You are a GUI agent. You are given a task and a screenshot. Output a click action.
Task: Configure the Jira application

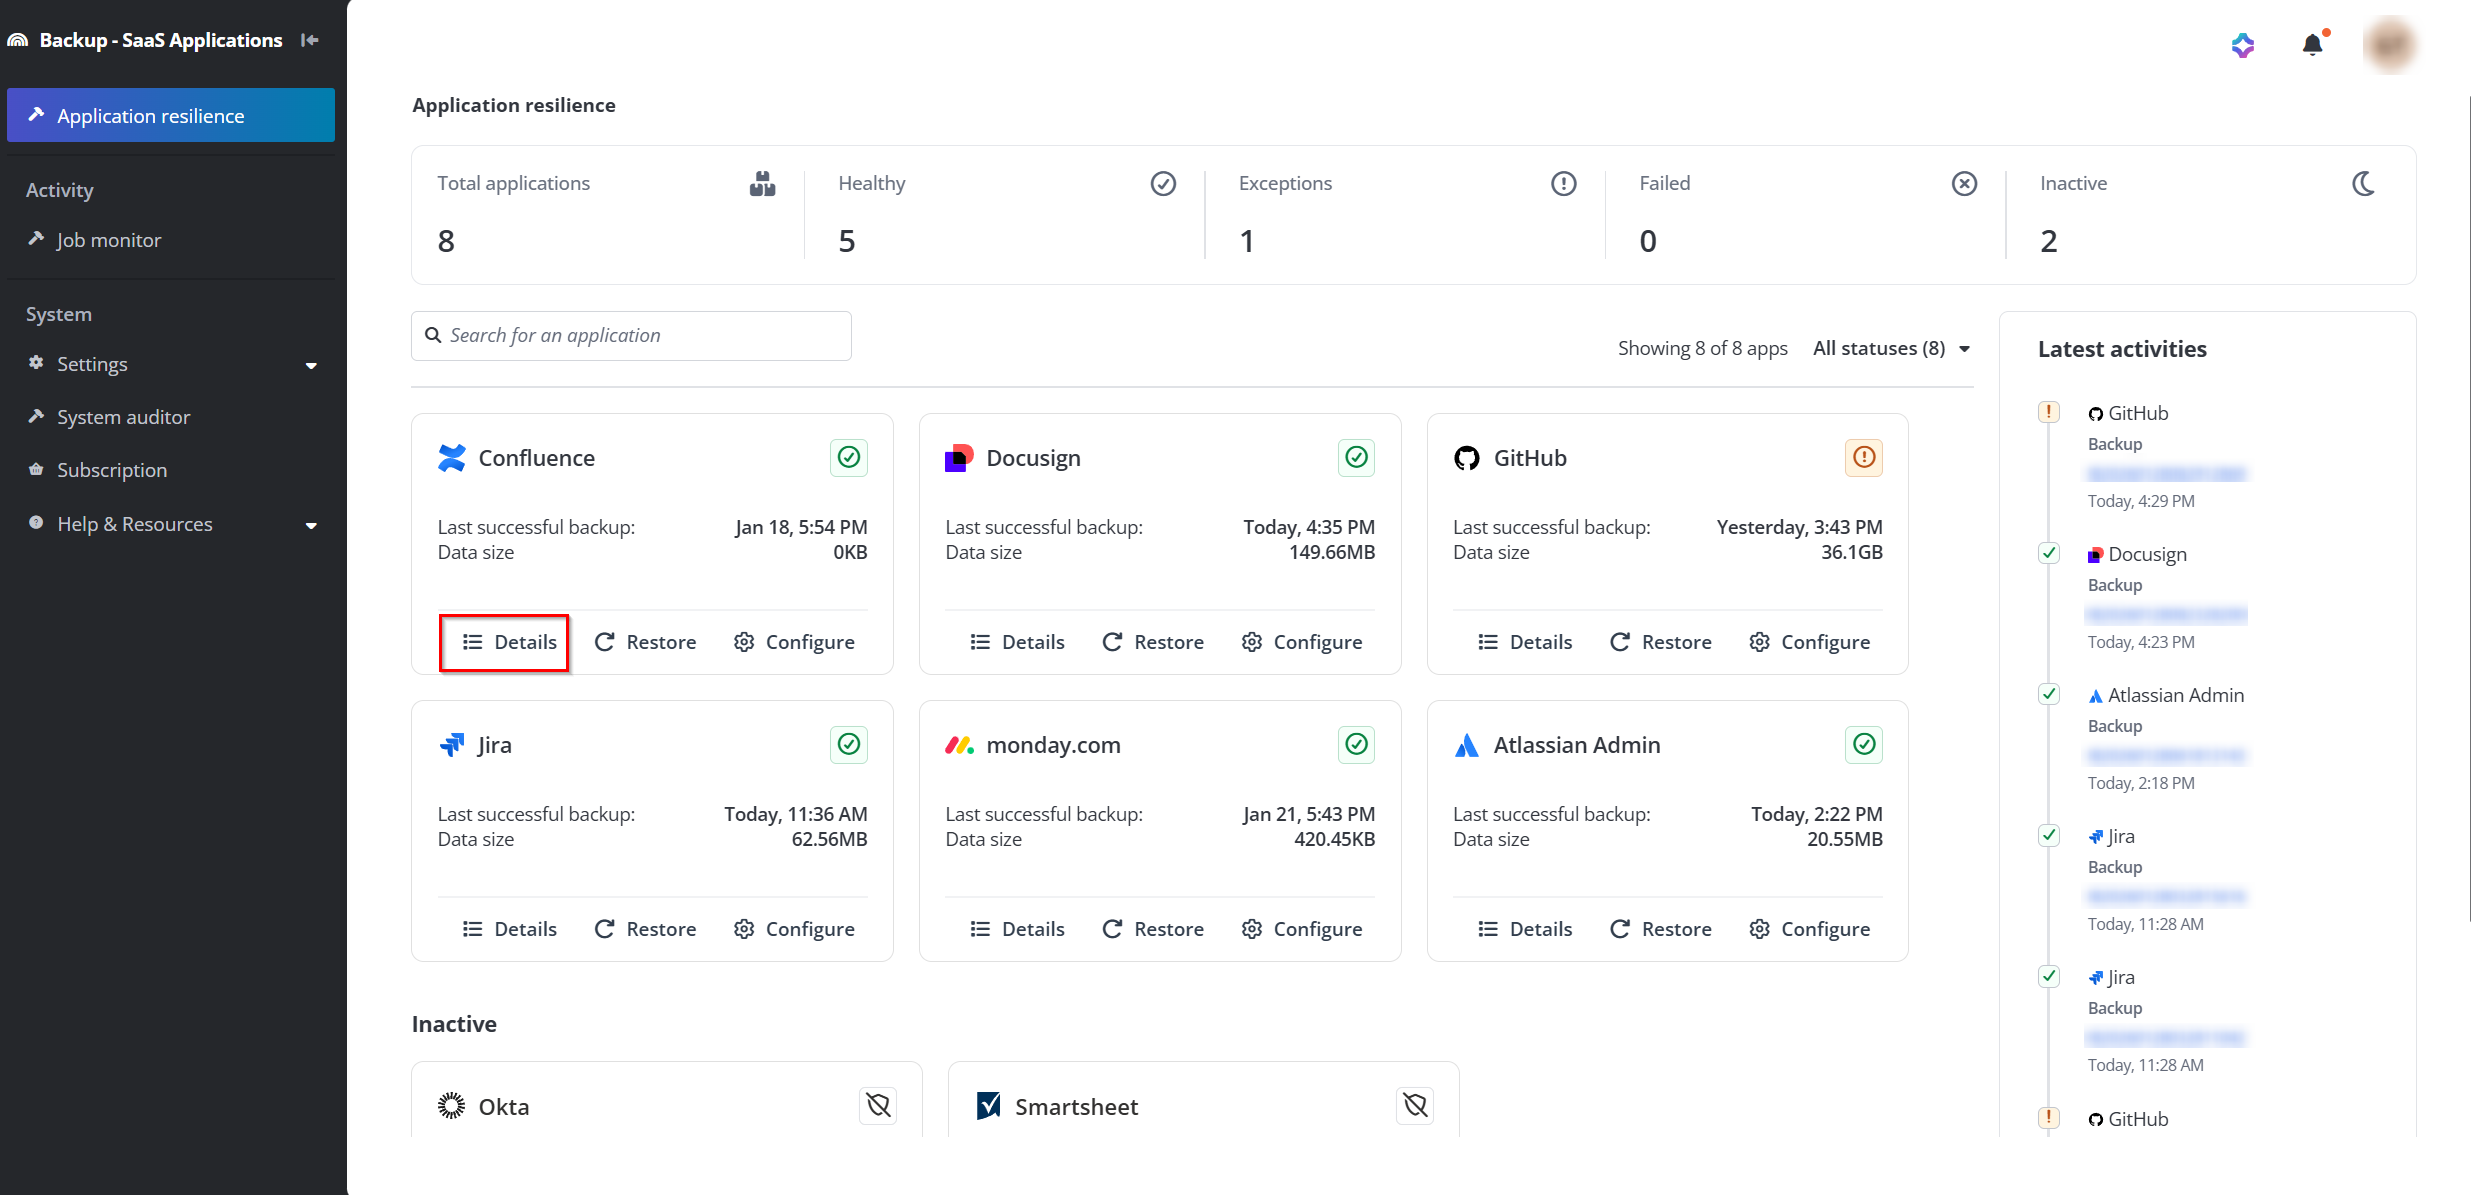tap(794, 929)
